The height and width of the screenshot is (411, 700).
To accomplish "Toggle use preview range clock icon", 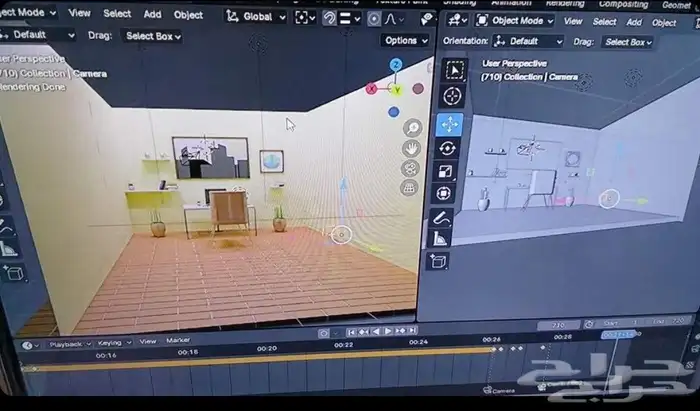I will (x=589, y=324).
